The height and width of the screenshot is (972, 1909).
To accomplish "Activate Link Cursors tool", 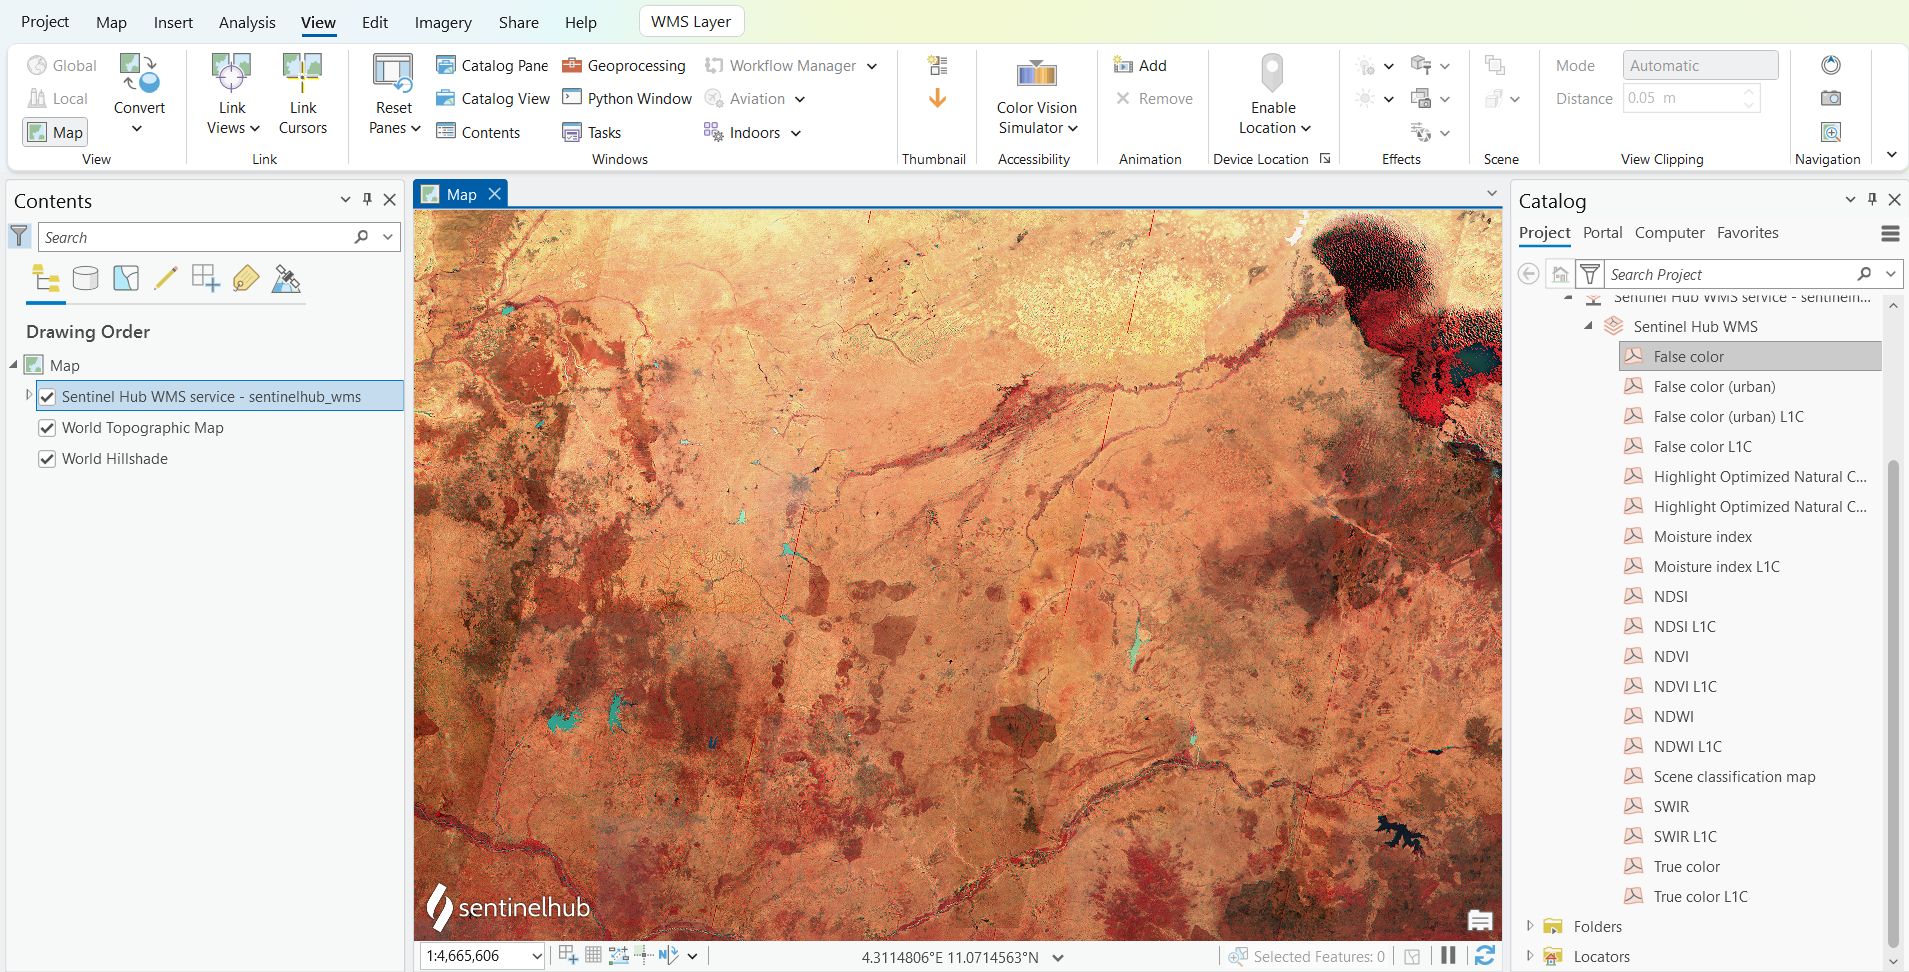I will [x=302, y=96].
